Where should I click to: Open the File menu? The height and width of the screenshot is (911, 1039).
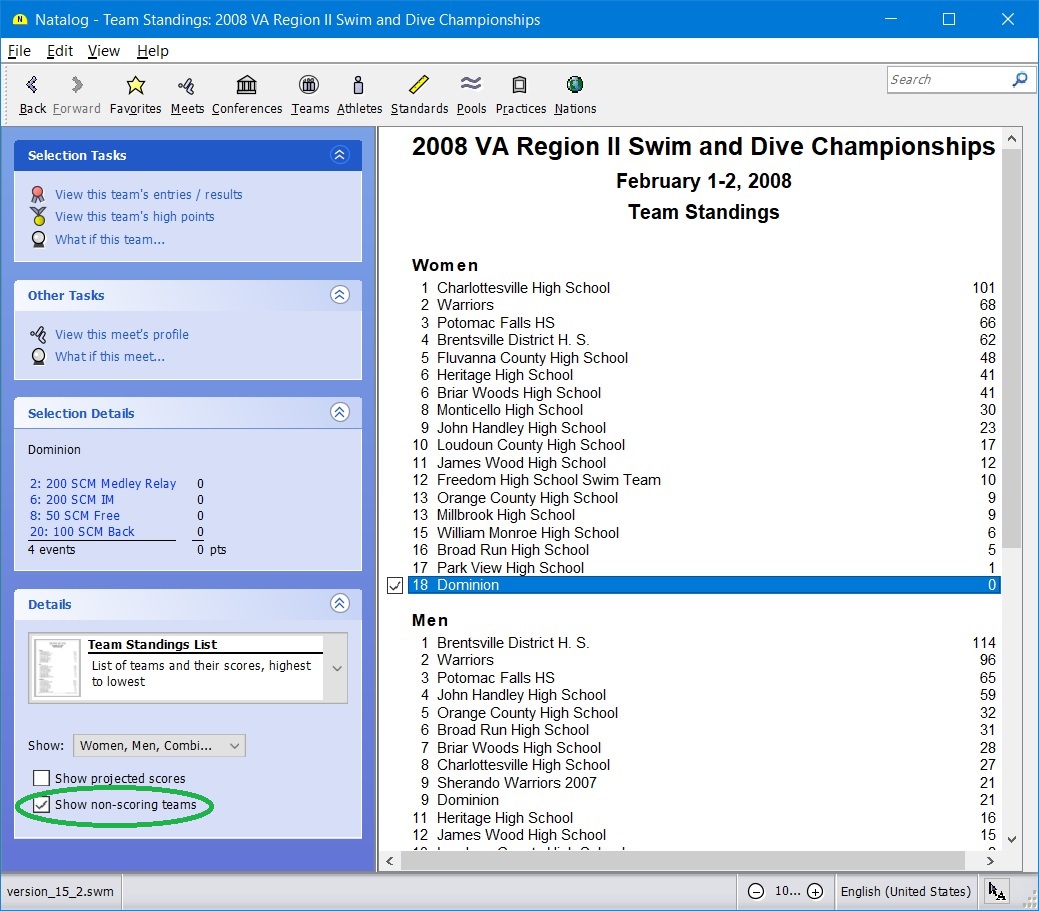[x=19, y=51]
